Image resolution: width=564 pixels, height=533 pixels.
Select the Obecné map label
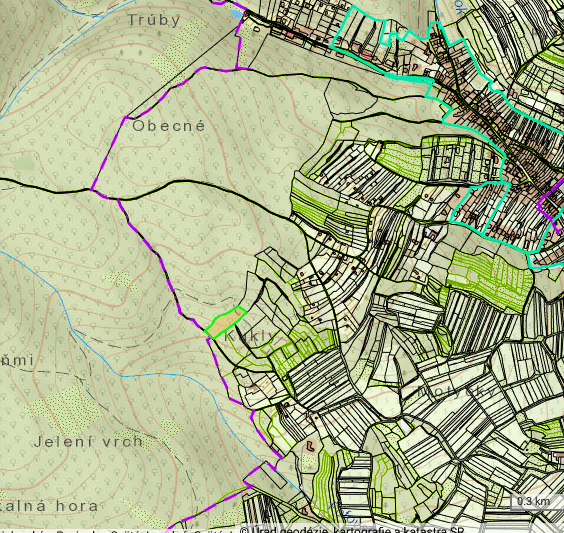point(169,126)
